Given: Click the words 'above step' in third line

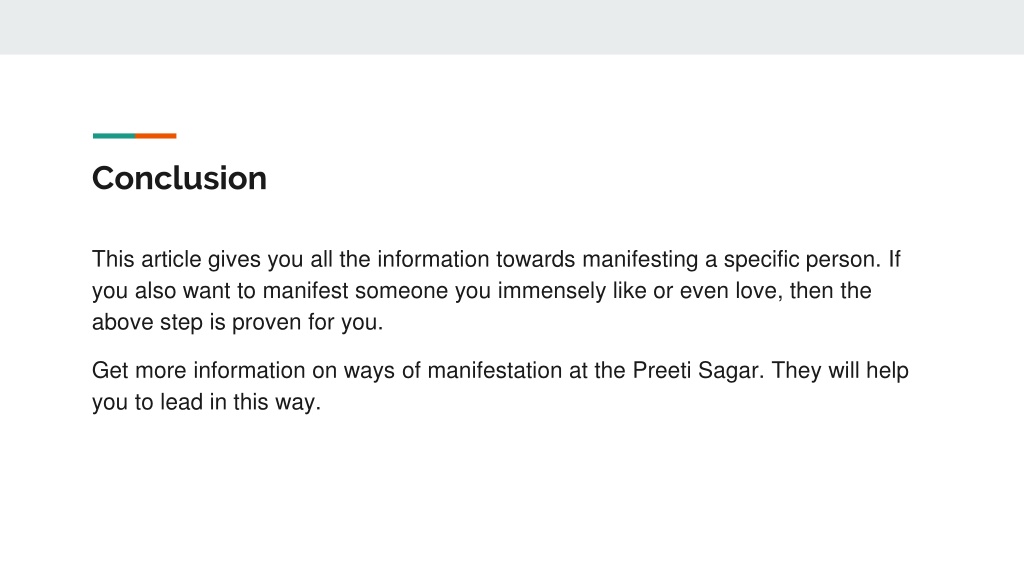Looking at the screenshot, I should [147, 322].
